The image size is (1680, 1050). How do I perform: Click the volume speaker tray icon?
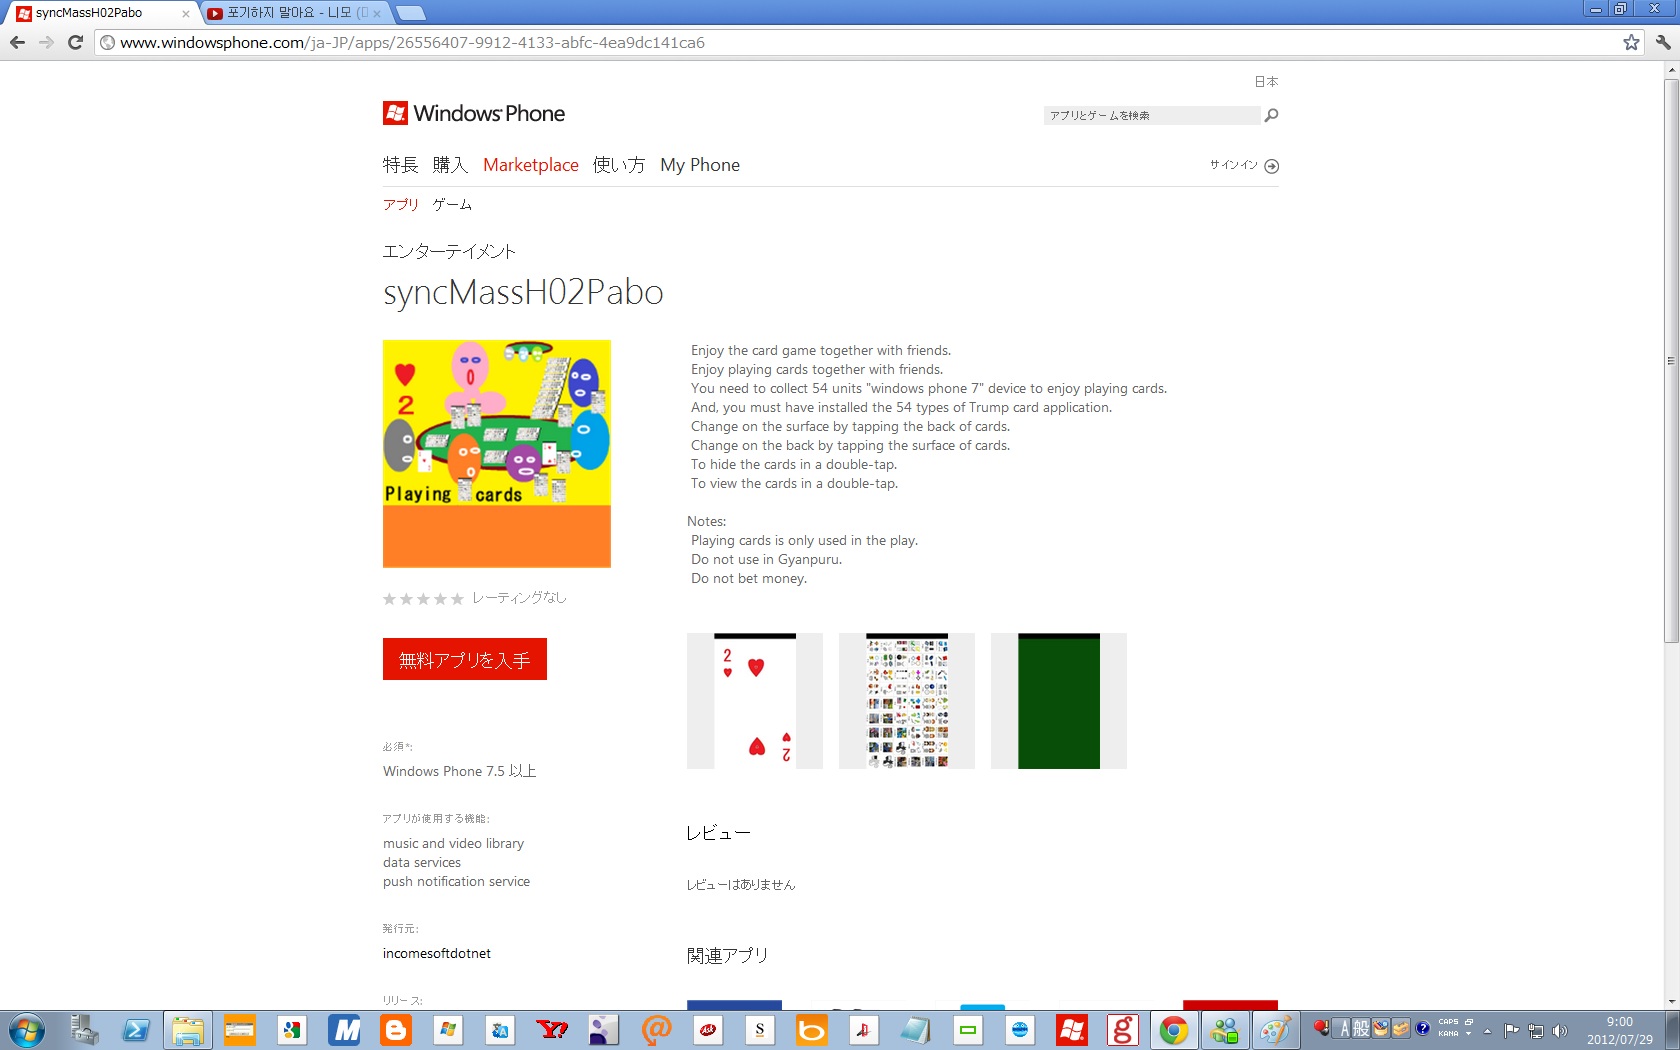click(1559, 1031)
